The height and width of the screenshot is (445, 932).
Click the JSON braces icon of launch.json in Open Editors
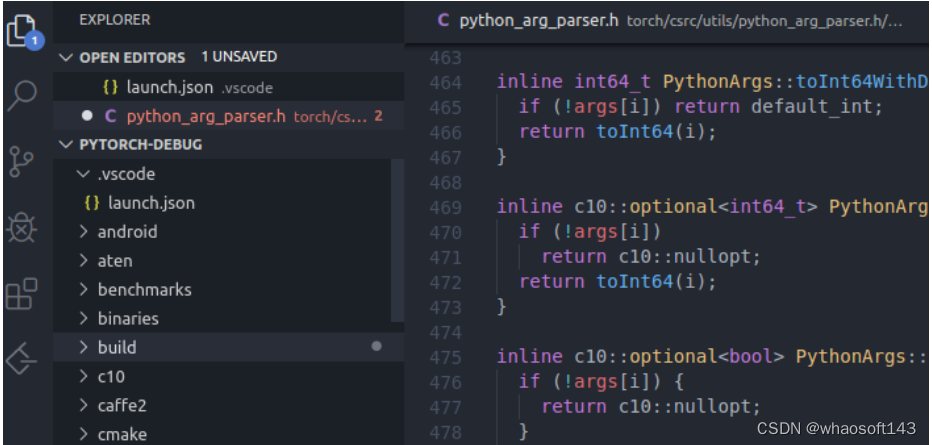tap(111, 87)
